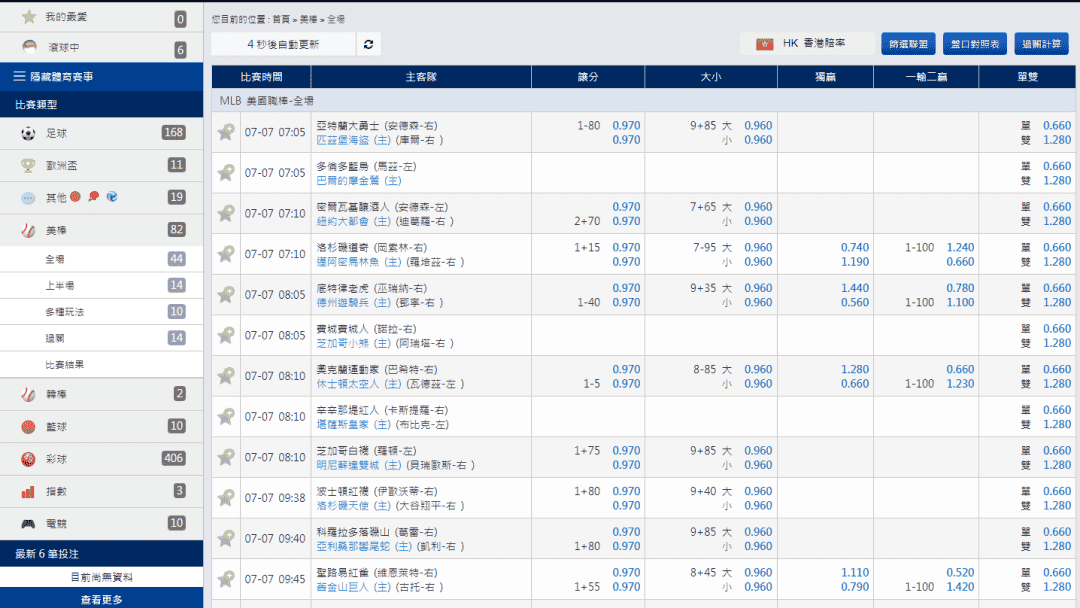
Task: Mark 聖路易紅雀 match as favorite
Action: [x=226, y=579]
